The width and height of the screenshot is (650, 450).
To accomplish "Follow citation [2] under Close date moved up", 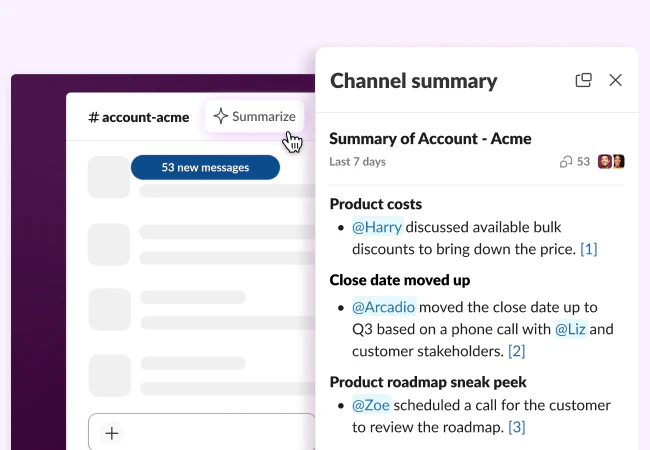I will [x=516, y=351].
